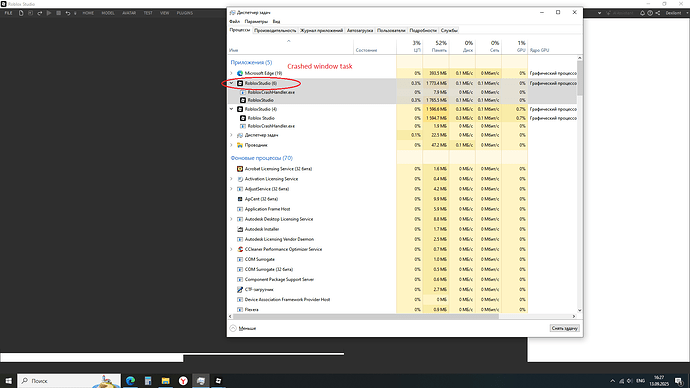Switch to the Пользователи tab
Viewport: 690px width, 388px height.
click(x=391, y=30)
